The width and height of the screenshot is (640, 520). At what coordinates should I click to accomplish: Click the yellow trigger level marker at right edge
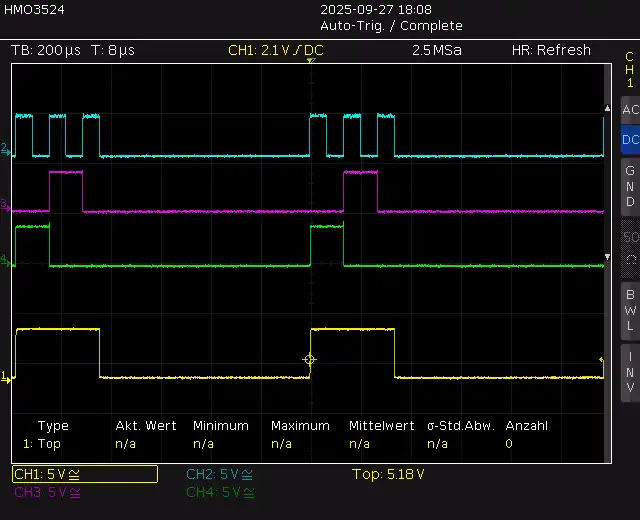[x=602, y=360]
